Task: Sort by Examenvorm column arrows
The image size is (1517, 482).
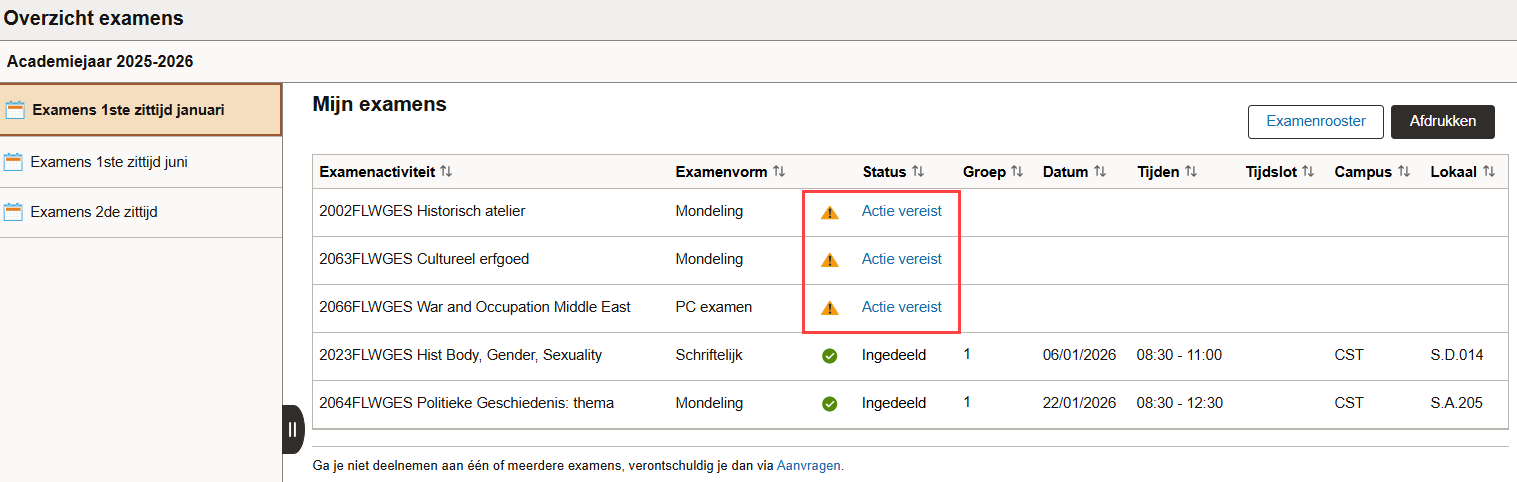Action: click(779, 172)
